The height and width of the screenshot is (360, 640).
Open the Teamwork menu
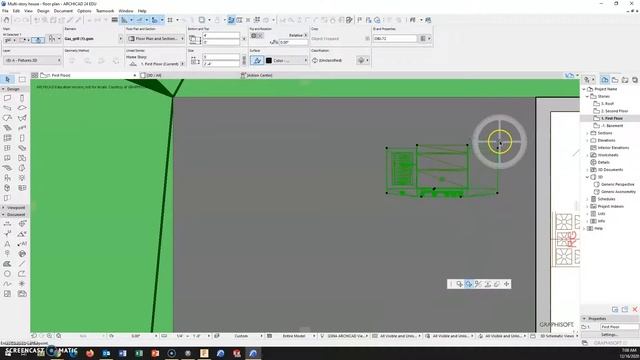pos(105,11)
